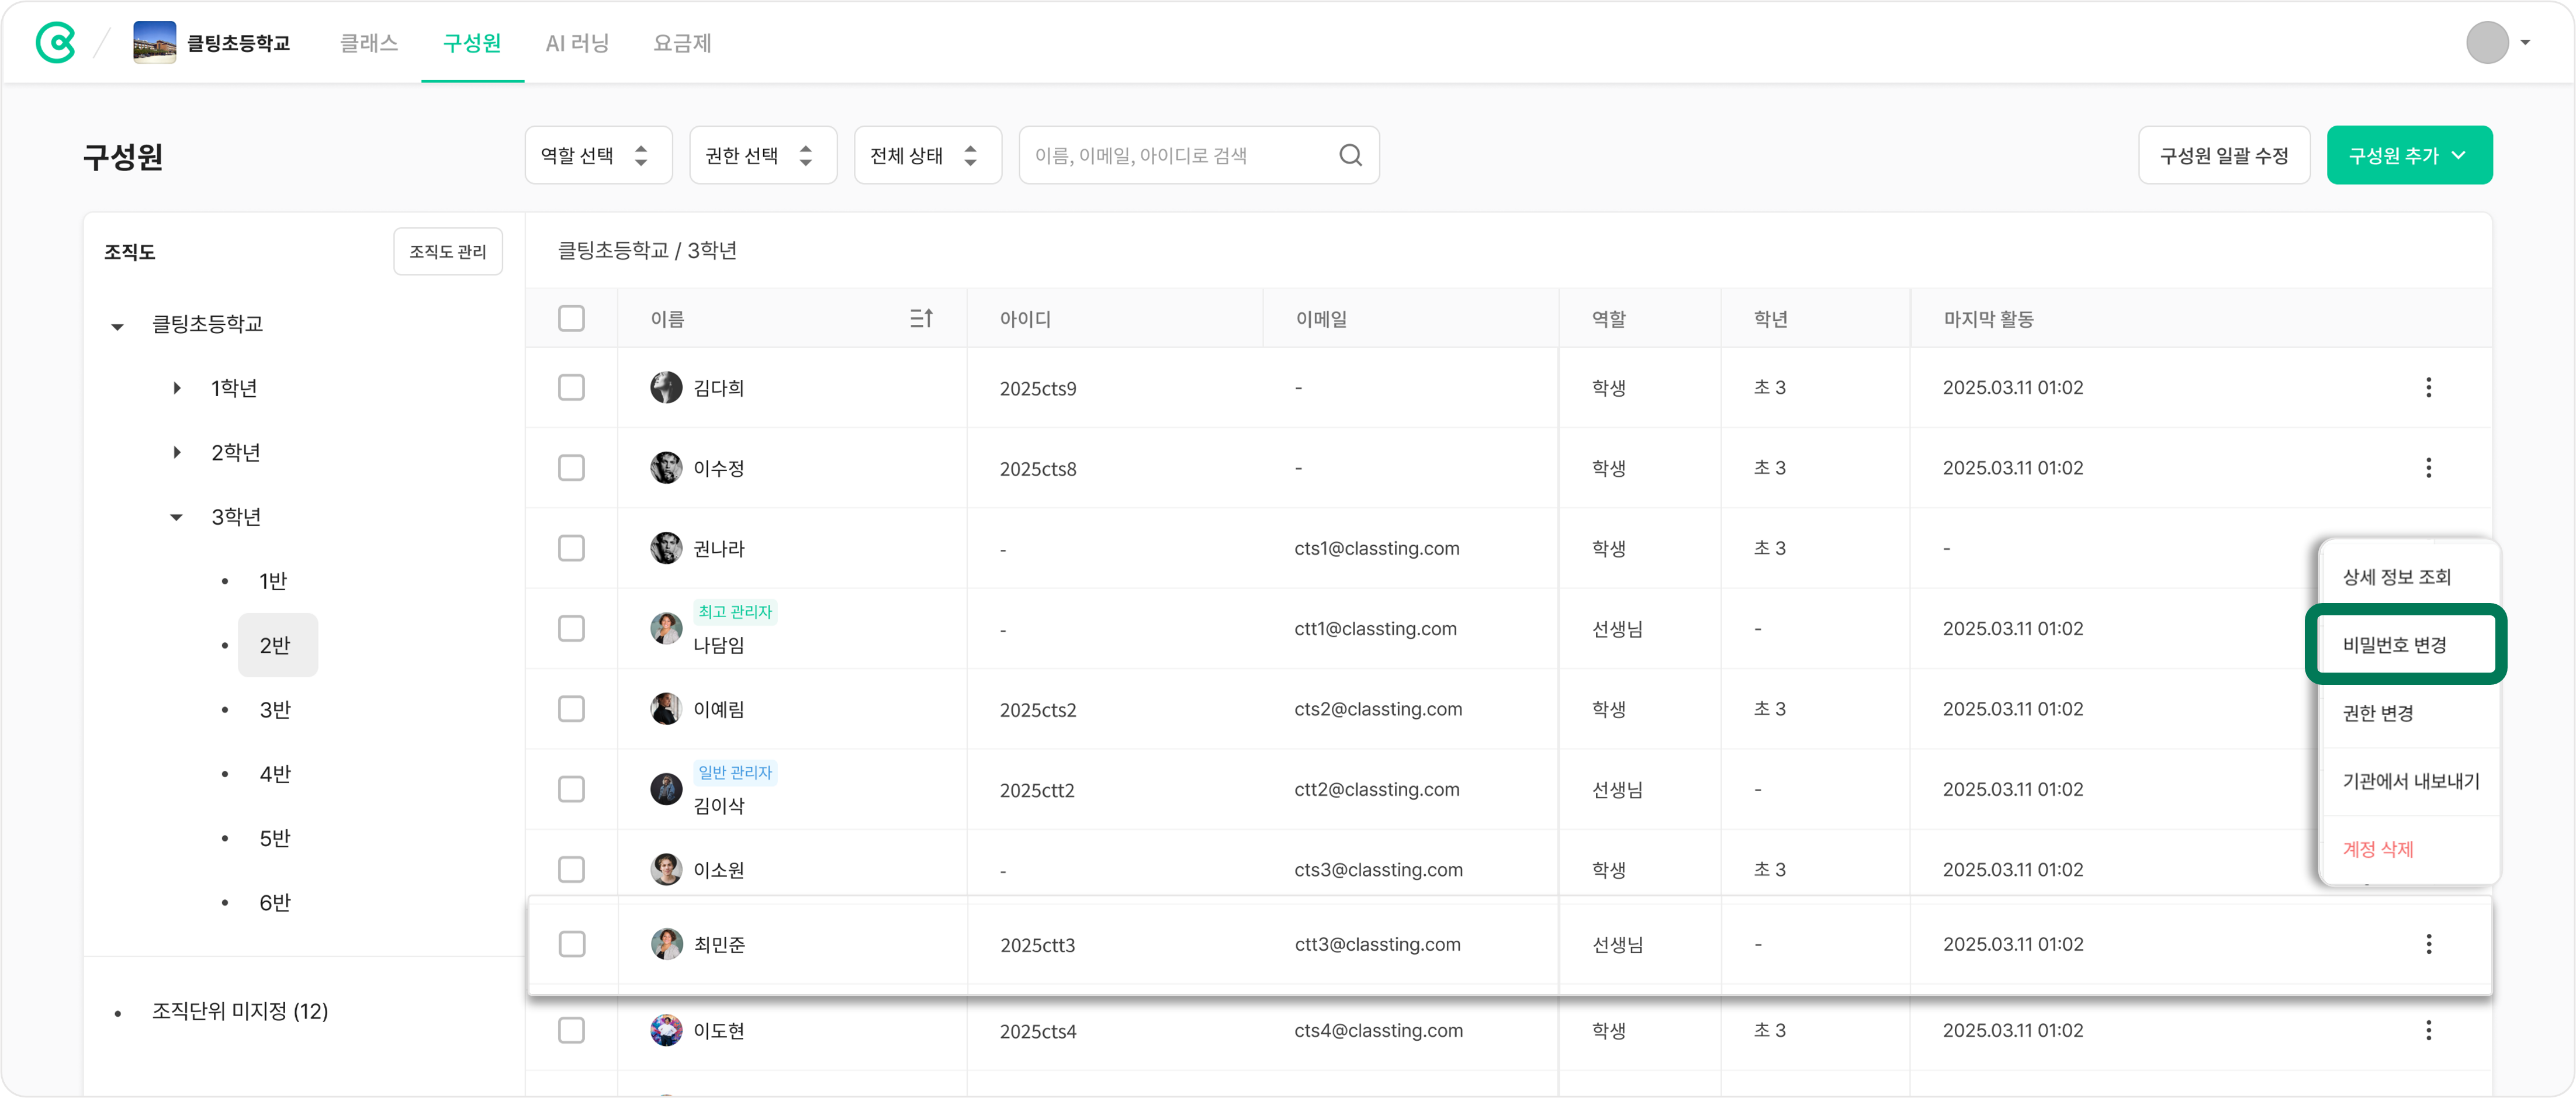The height and width of the screenshot is (1098, 2576).
Task: Select 계정 삭제 menu item
Action: click(2409, 849)
